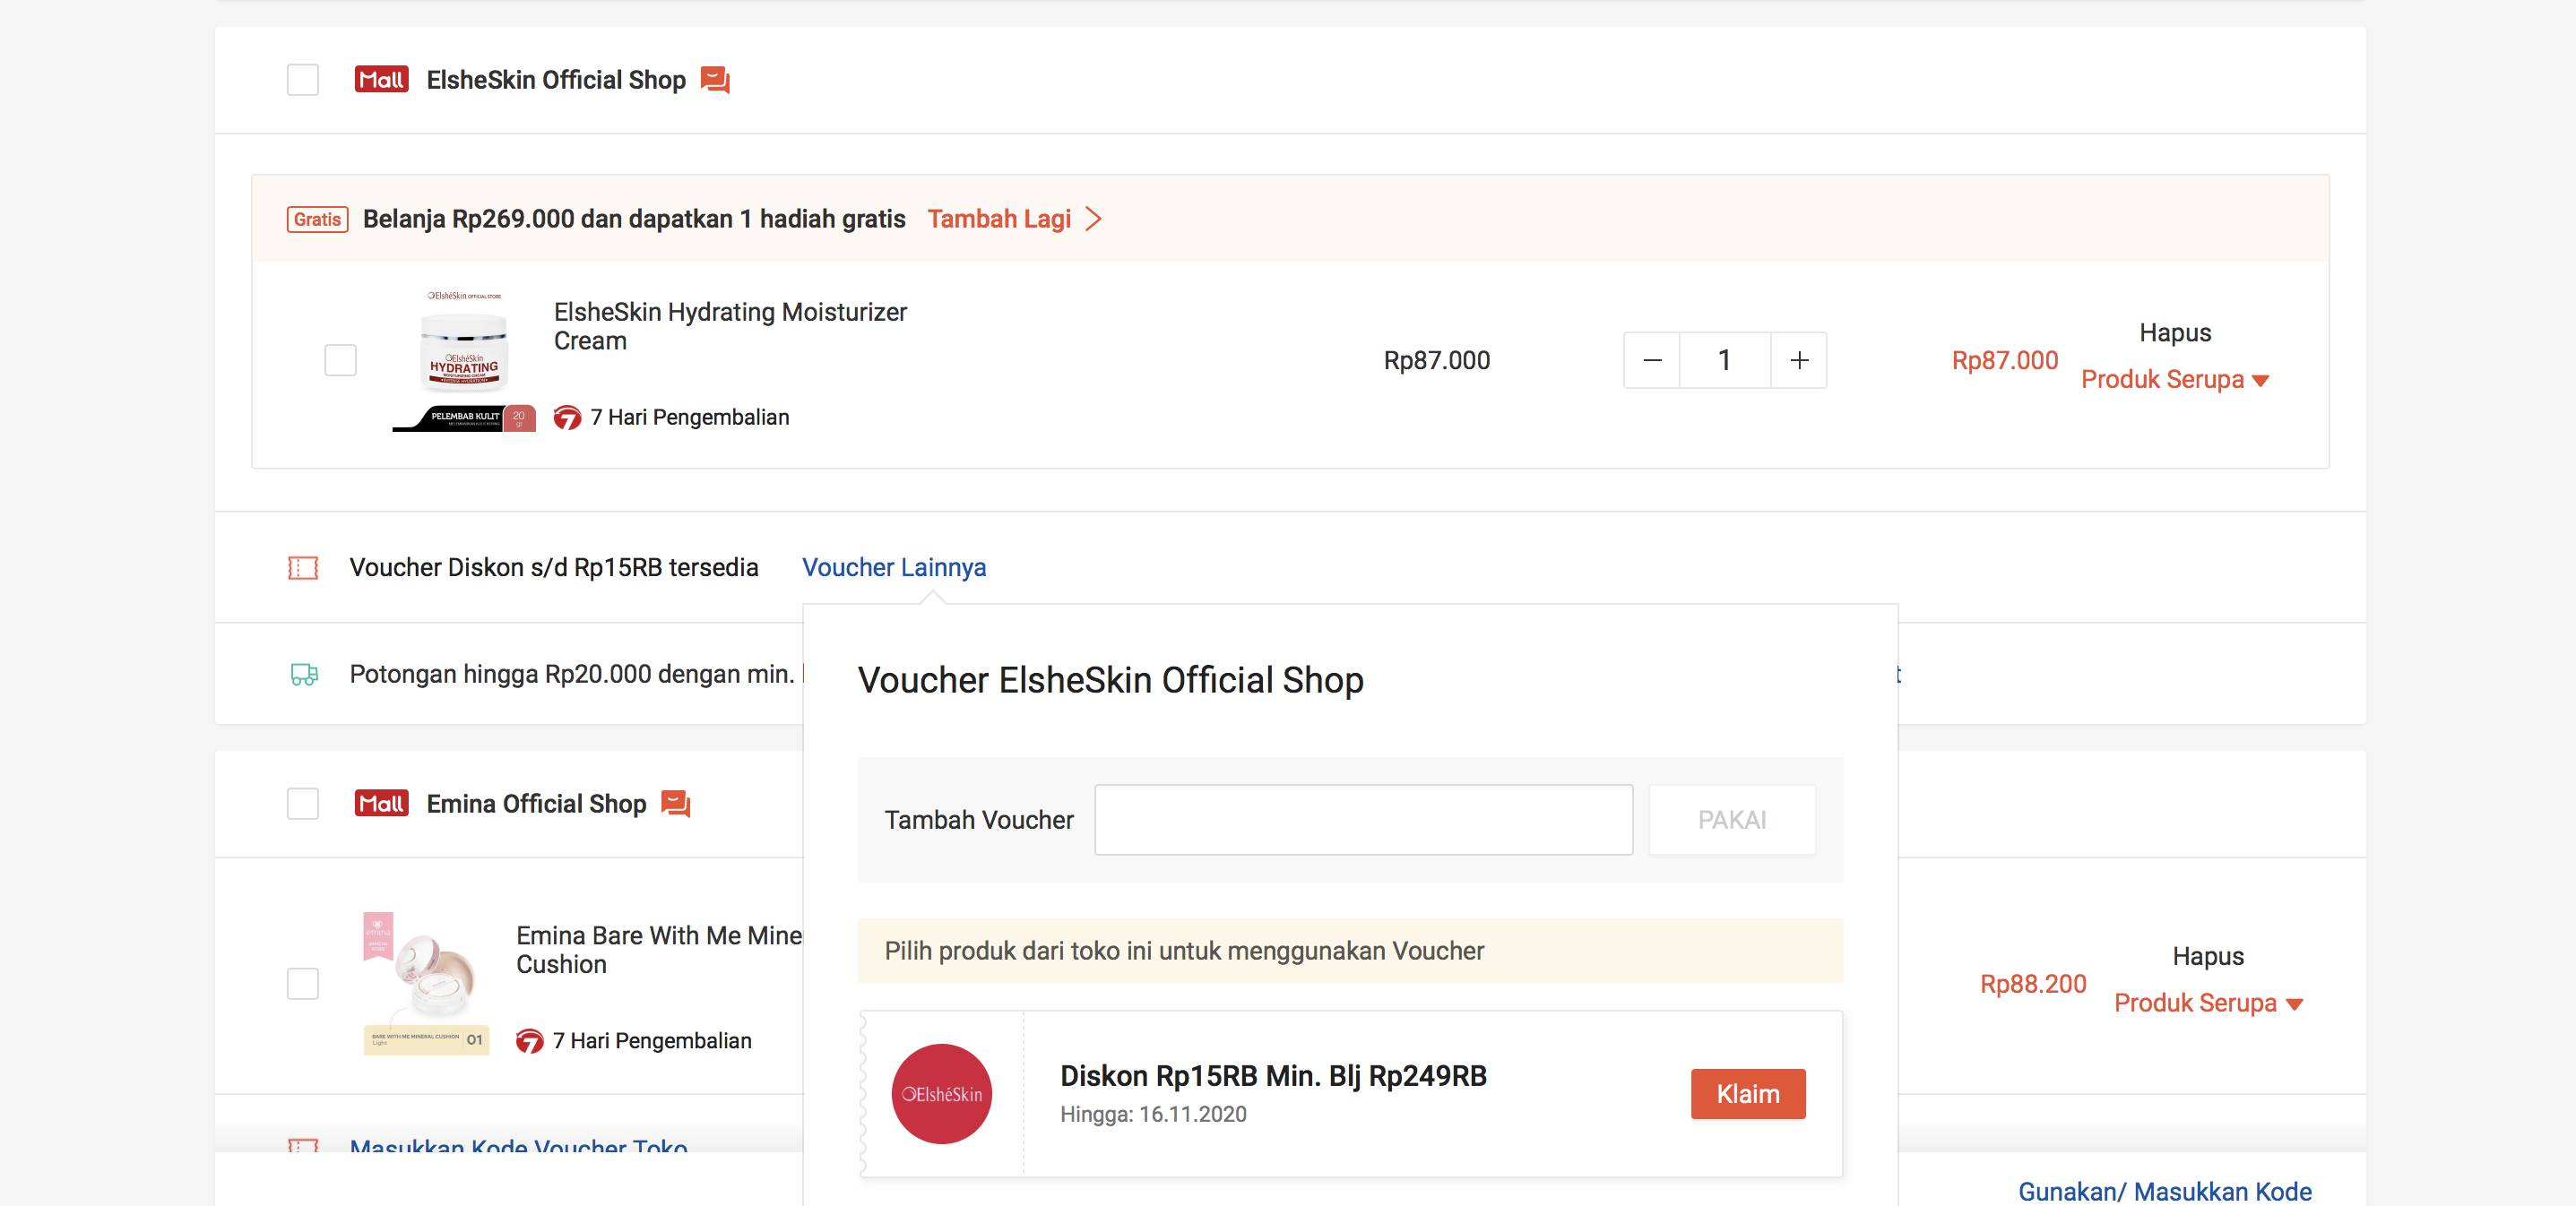Click the ElsheSkin voucher logo
This screenshot has height=1206, width=2576.
941,1094
